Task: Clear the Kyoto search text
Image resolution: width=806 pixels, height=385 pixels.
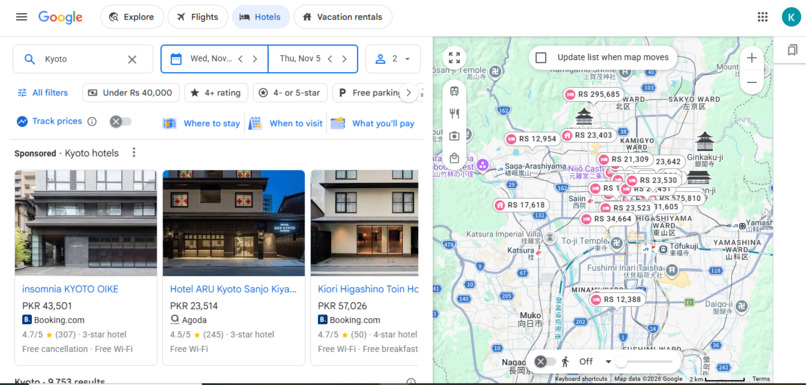Action: [x=132, y=59]
